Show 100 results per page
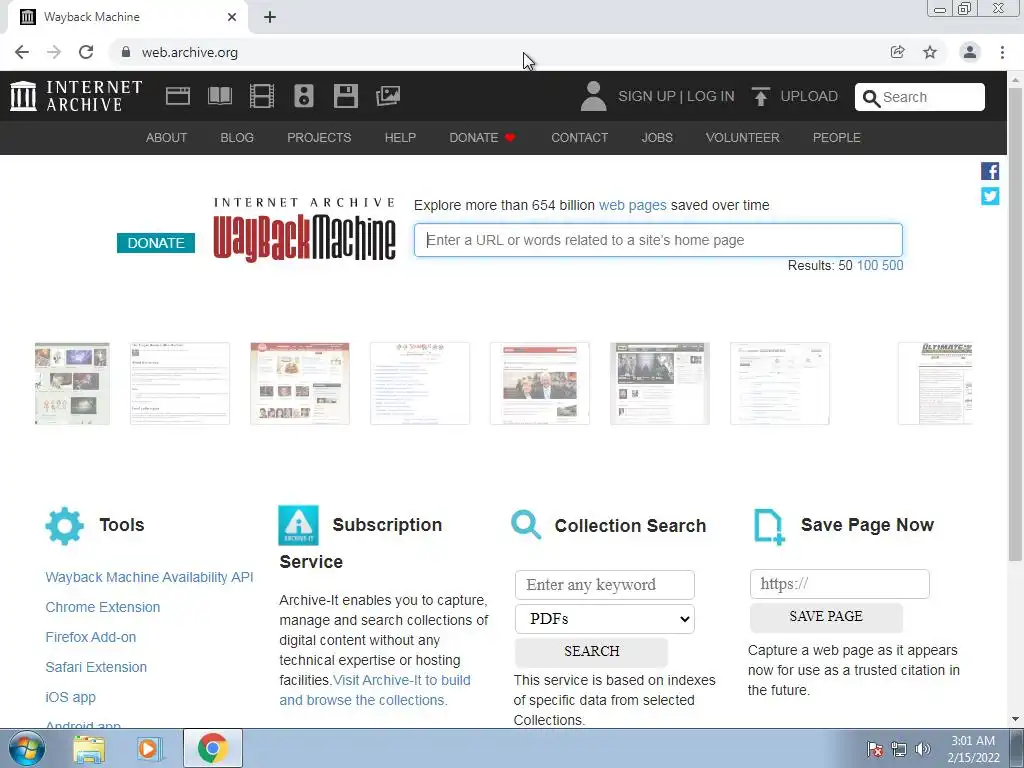 coord(867,265)
